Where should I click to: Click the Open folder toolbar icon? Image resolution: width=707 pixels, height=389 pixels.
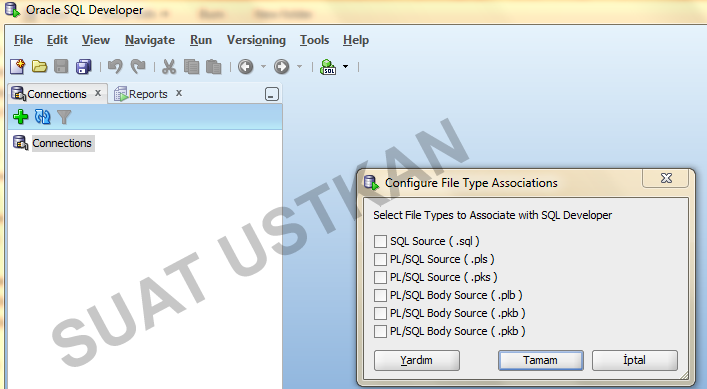pyautogui.click(x=40, y=67)
